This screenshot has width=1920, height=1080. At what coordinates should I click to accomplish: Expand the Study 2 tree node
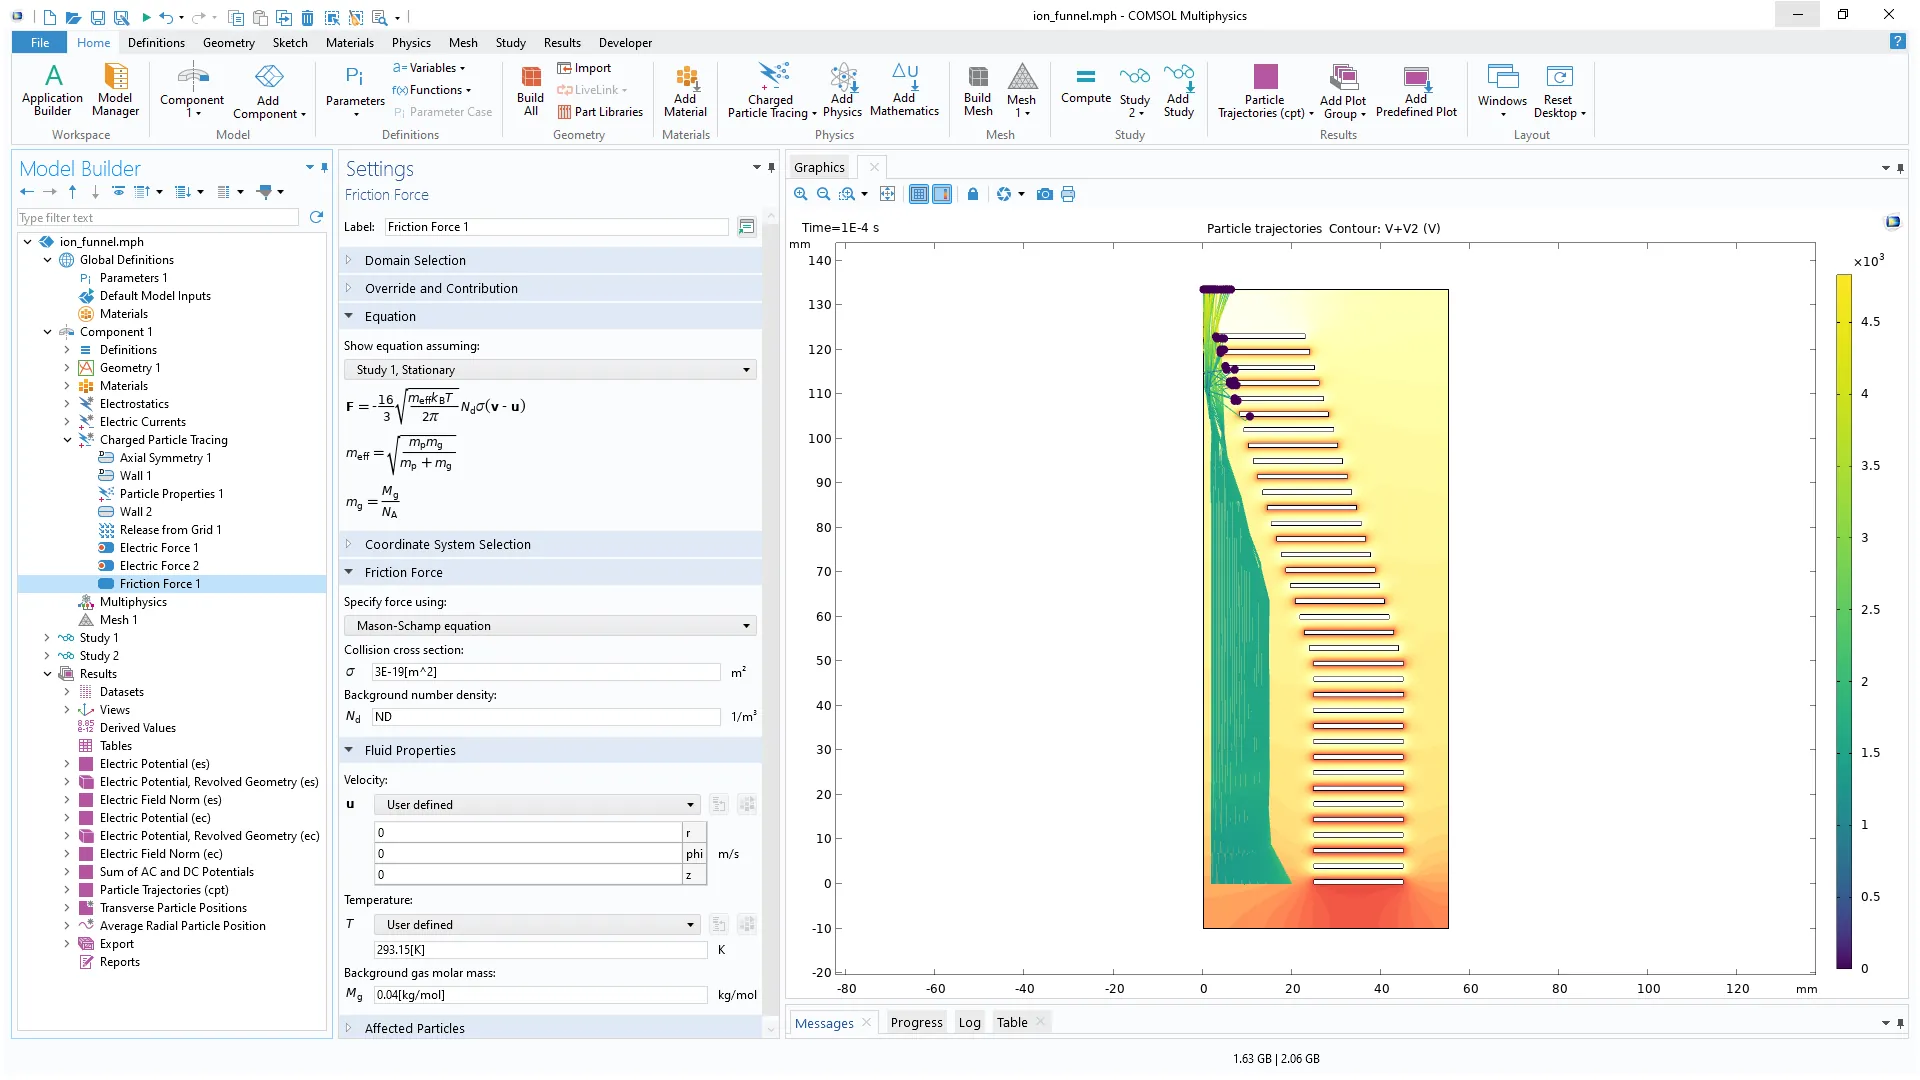point(47,656)
